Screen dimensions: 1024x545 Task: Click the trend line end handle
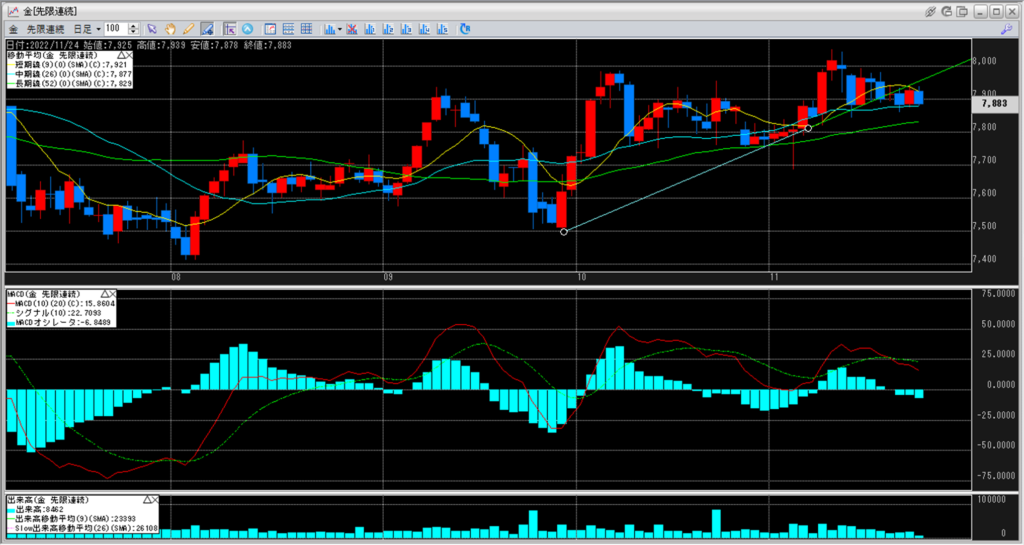click(x=808, y=129)
